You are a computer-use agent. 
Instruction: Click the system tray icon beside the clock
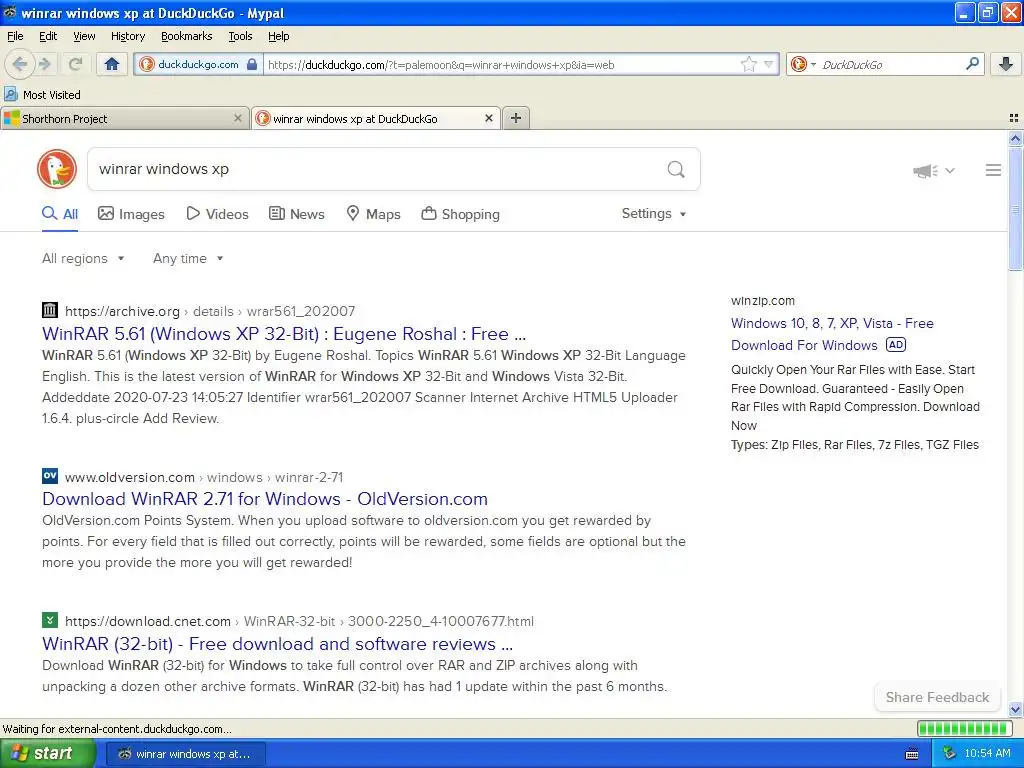[x=949, y=754]
